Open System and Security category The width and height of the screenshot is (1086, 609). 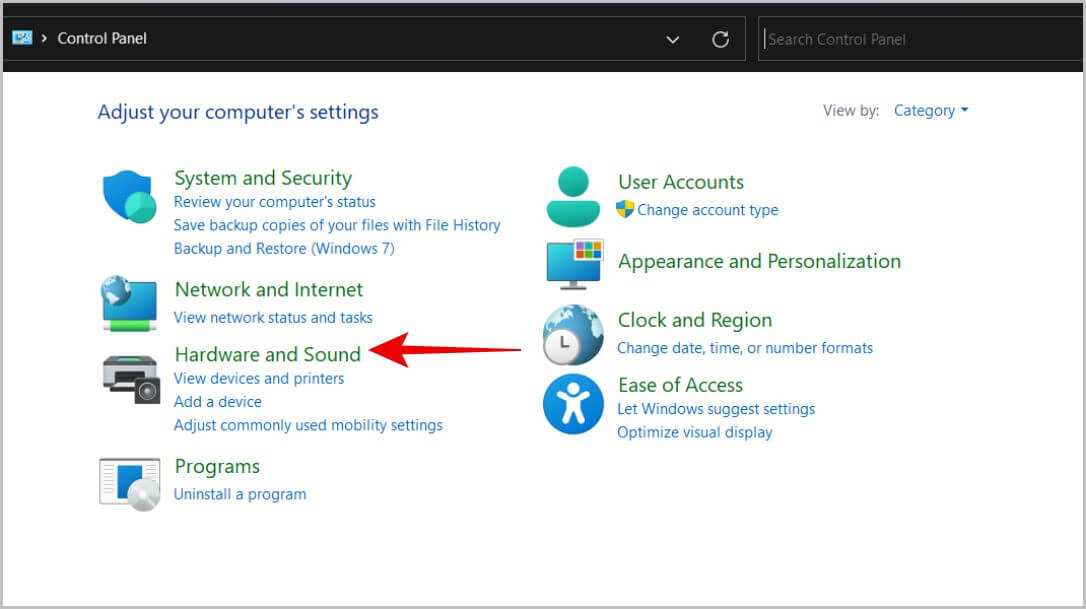click(x=263, y=177)
